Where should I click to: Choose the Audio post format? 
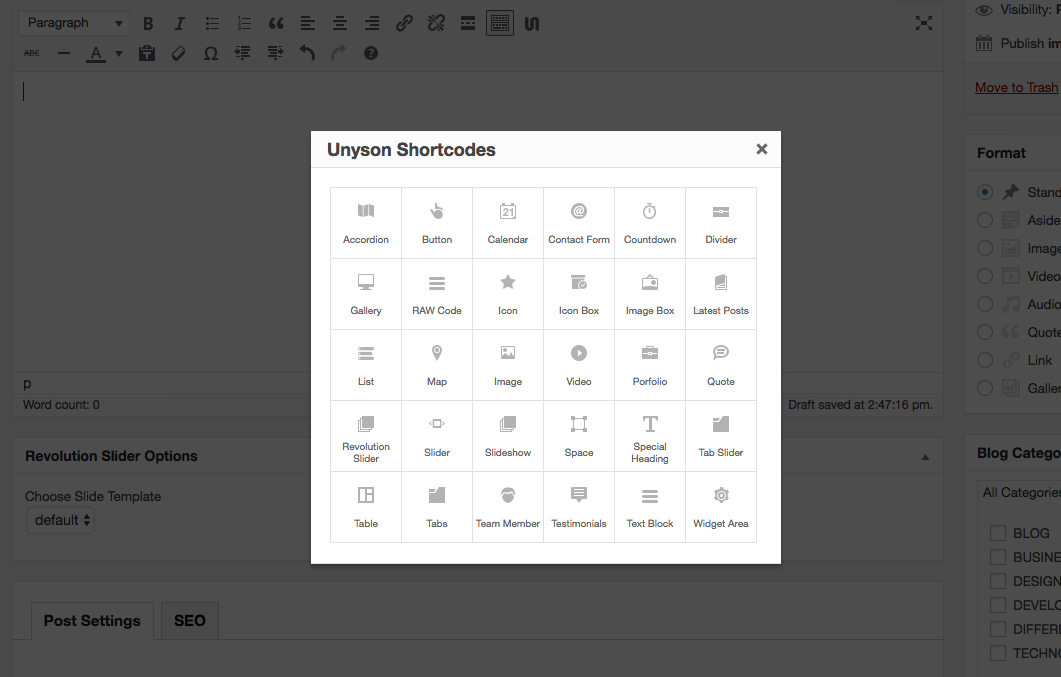pos(985,304)
